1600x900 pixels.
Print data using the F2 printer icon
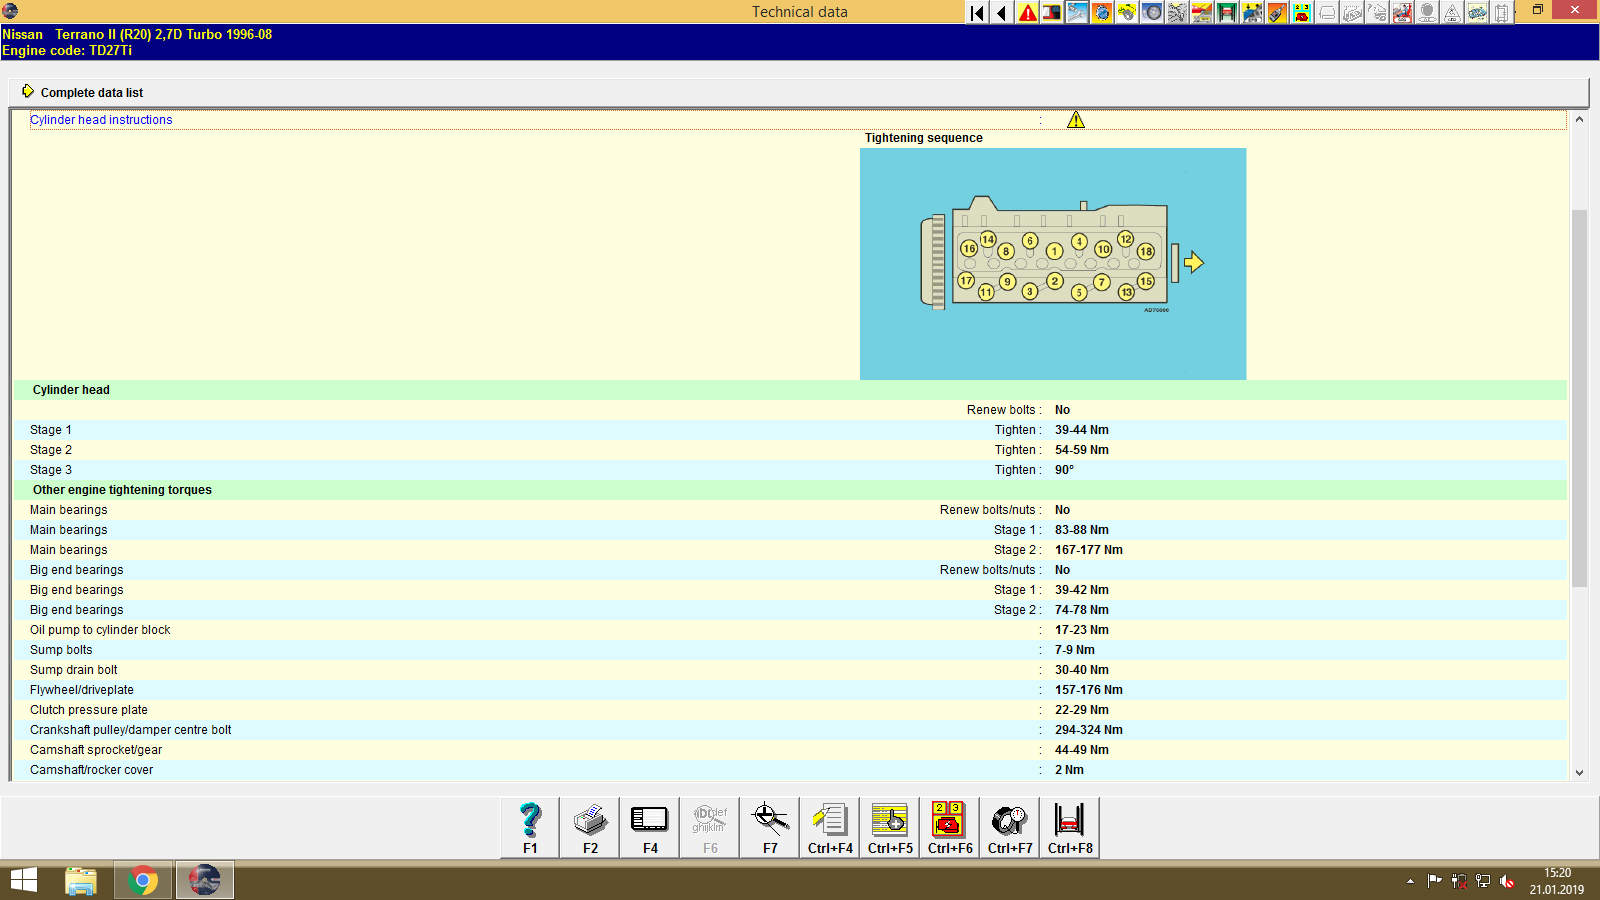pos(589,827)
